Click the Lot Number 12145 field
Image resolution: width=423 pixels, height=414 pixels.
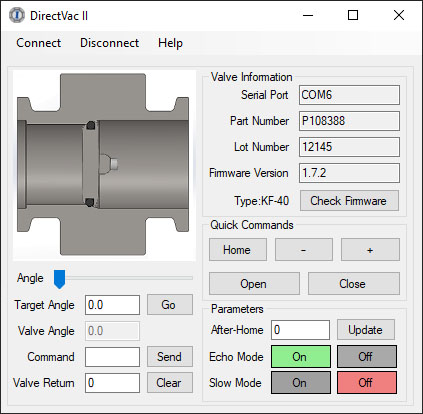(x=349, y=147)
